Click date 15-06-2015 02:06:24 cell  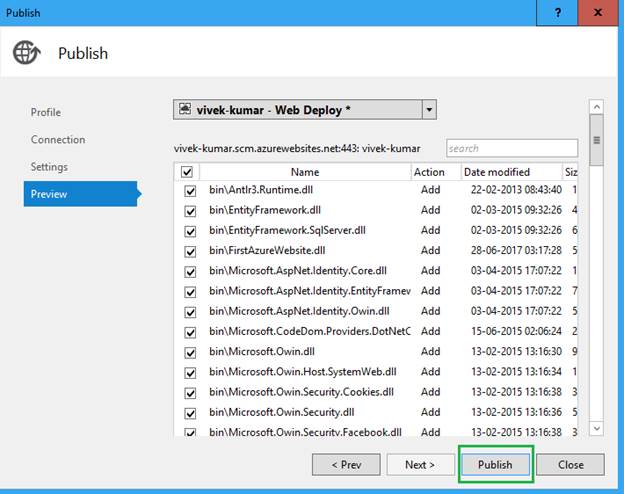coord(516,331)
